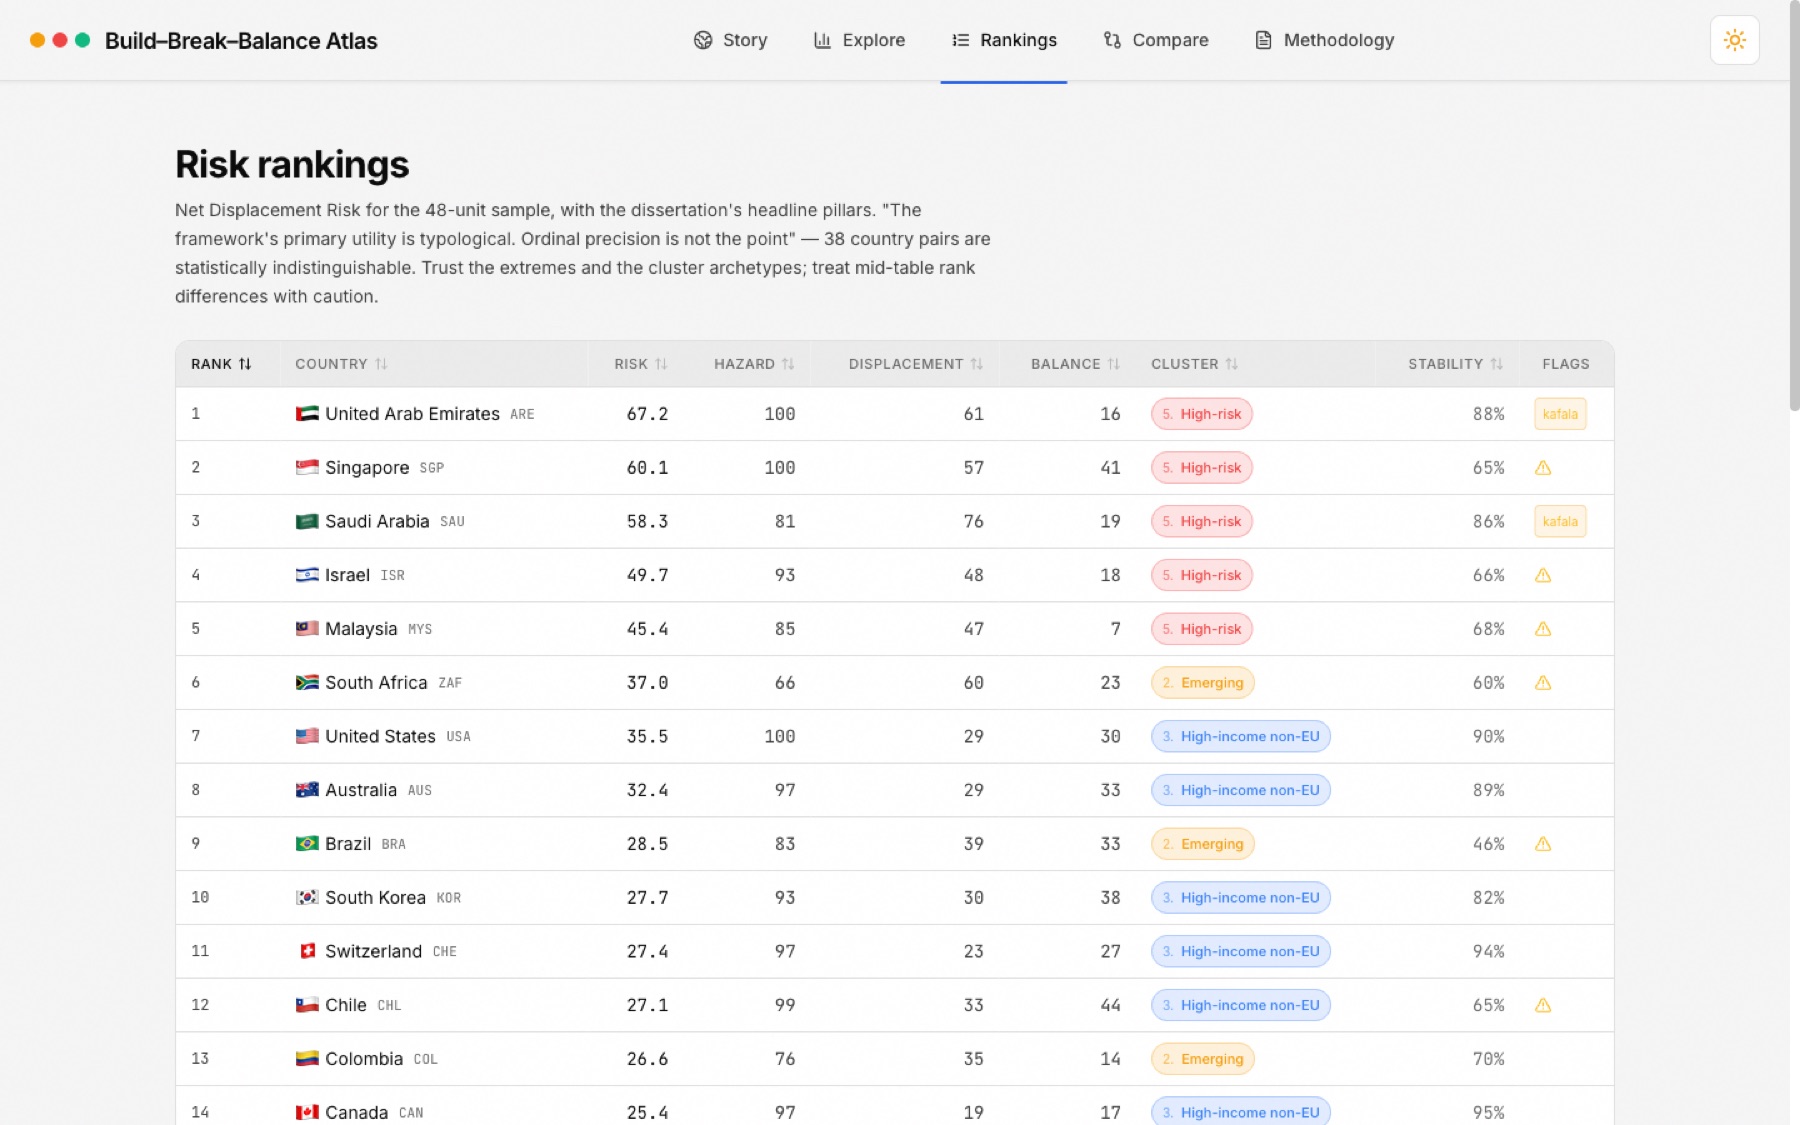Click the Singapore flag icon
Screen dimensions: 1800x1125
[307, 467]
